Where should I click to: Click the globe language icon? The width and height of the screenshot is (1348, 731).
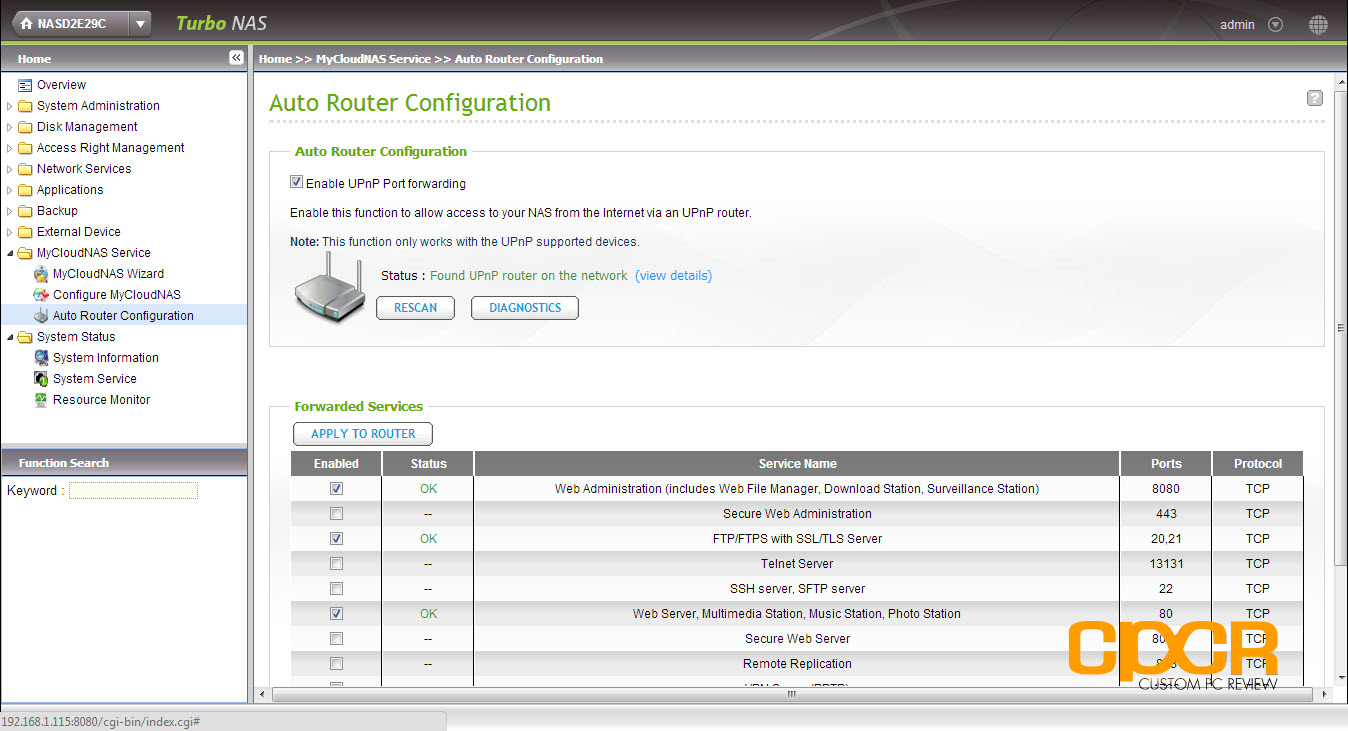1318,24
